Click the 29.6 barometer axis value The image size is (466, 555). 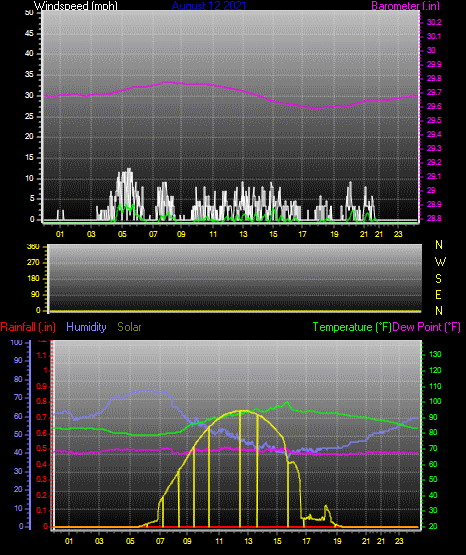pyautogui.click(x=434, y=107)
